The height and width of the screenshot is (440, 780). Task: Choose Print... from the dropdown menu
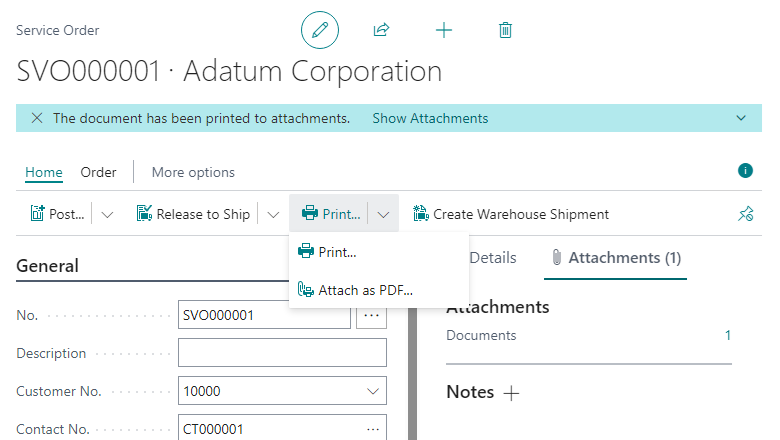coord(379,252)
